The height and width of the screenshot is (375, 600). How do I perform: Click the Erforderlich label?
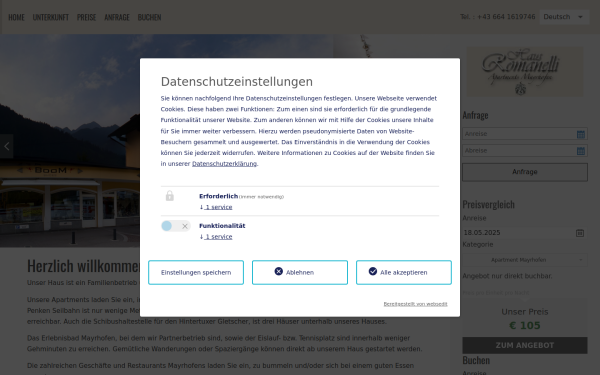pyautogui.click(x=218, y=196)
